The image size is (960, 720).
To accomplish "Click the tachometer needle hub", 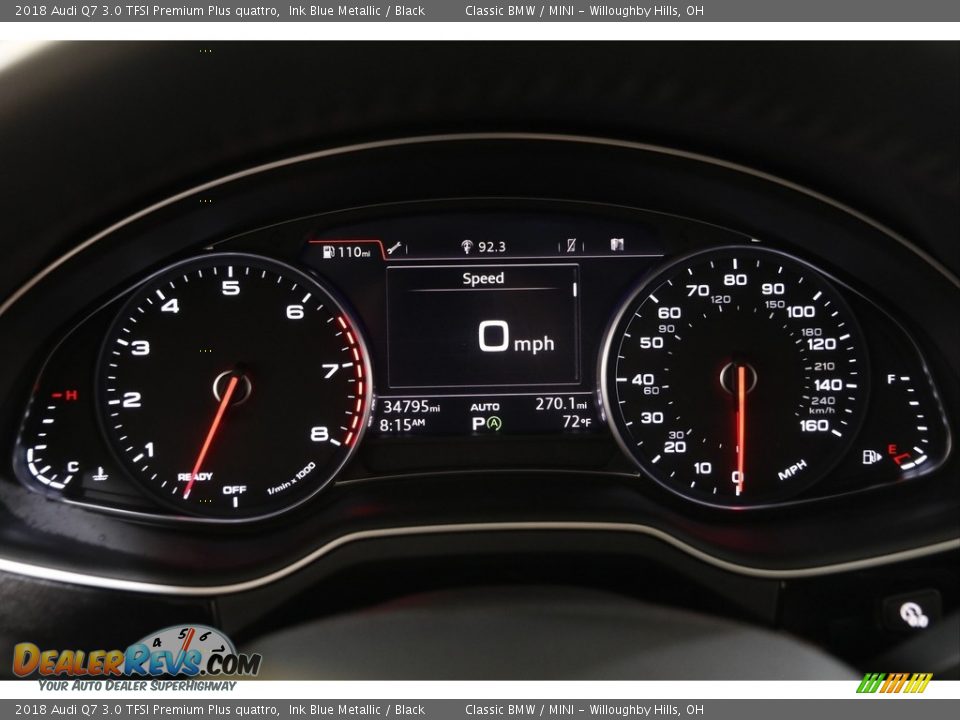I will pyautogui.click(x=232, y=386).
